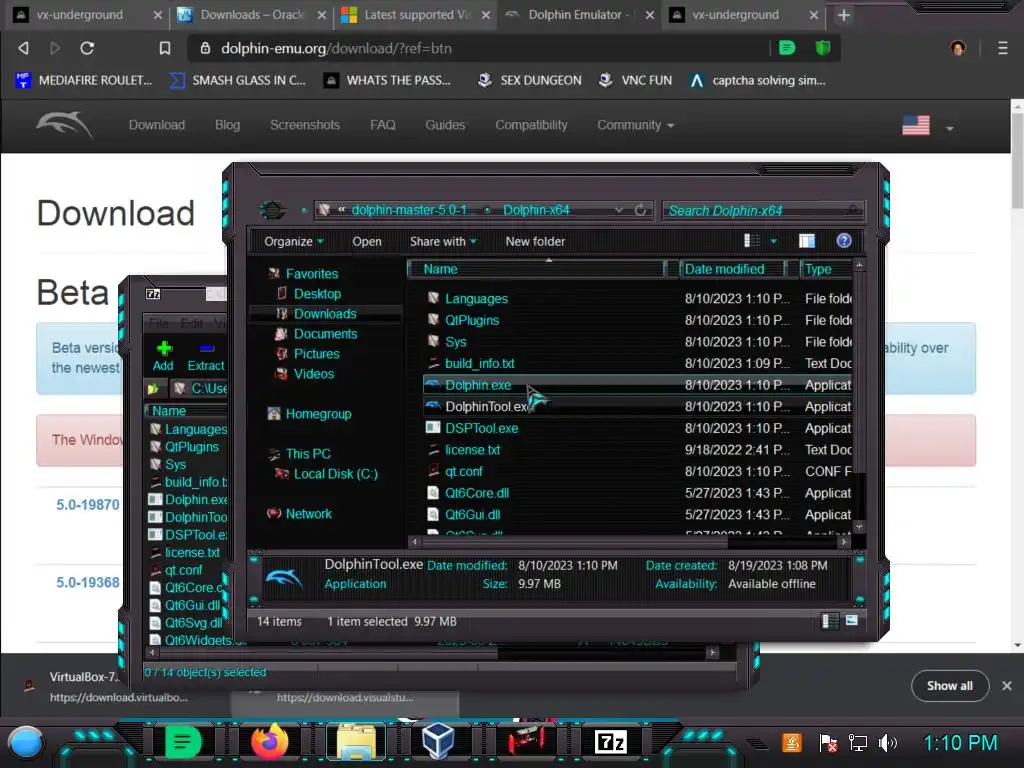This screenshot has width=1024, height=768.
Task: Expand the Community dropdown on website
Action: pos(635,125)
